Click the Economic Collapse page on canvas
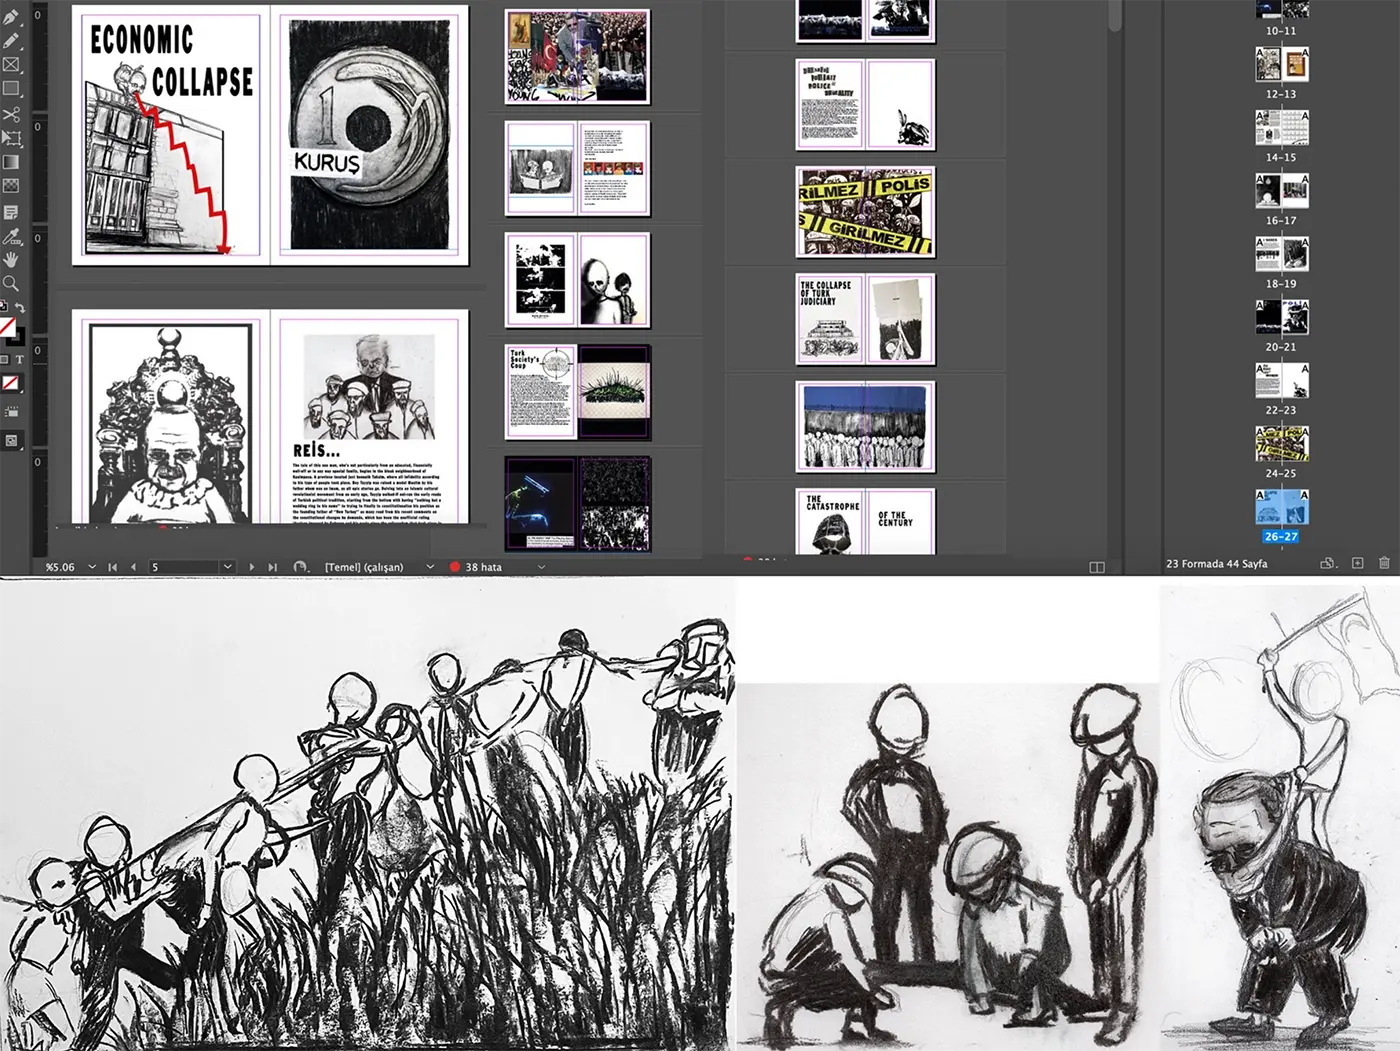Viewport: 1400px width, 1051px height. 170,135
